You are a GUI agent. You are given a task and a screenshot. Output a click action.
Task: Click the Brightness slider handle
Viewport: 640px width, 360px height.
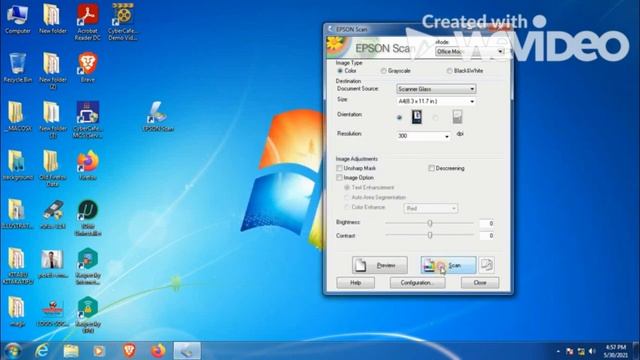coord(430,223)
